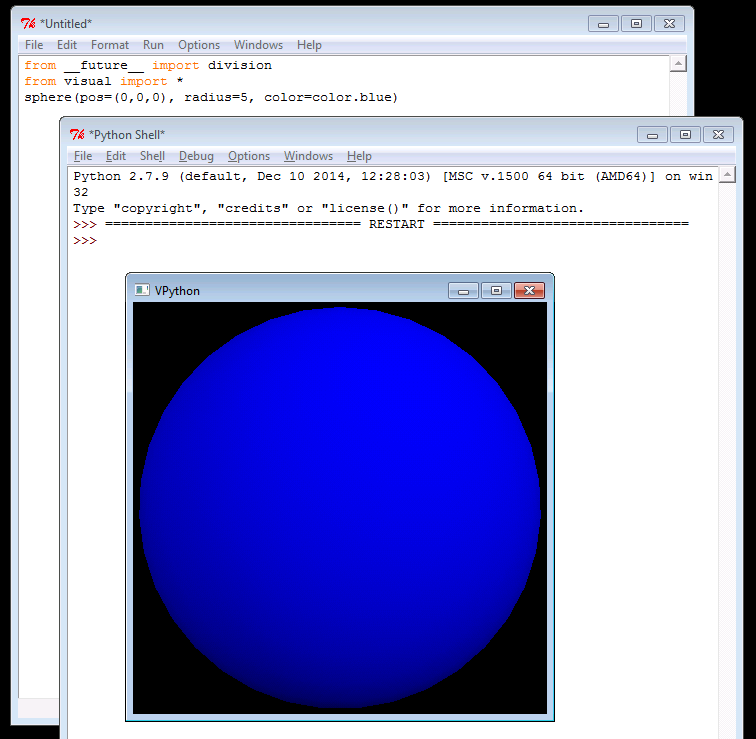Click the Python Shell title bar icon
Viewport: 756px width, 739px height.
pyautogui.click(x=77, y=135)
